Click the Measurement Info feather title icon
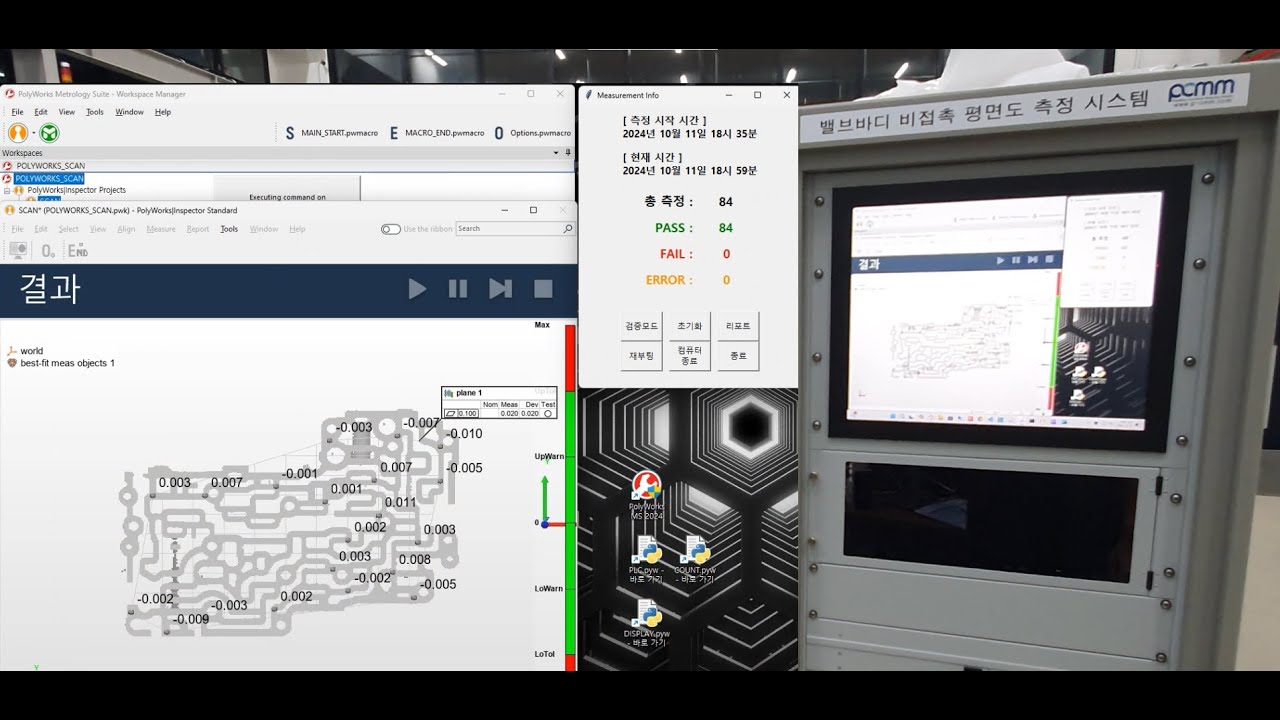This screenshot has width=1280, height=720. point(589,95)
